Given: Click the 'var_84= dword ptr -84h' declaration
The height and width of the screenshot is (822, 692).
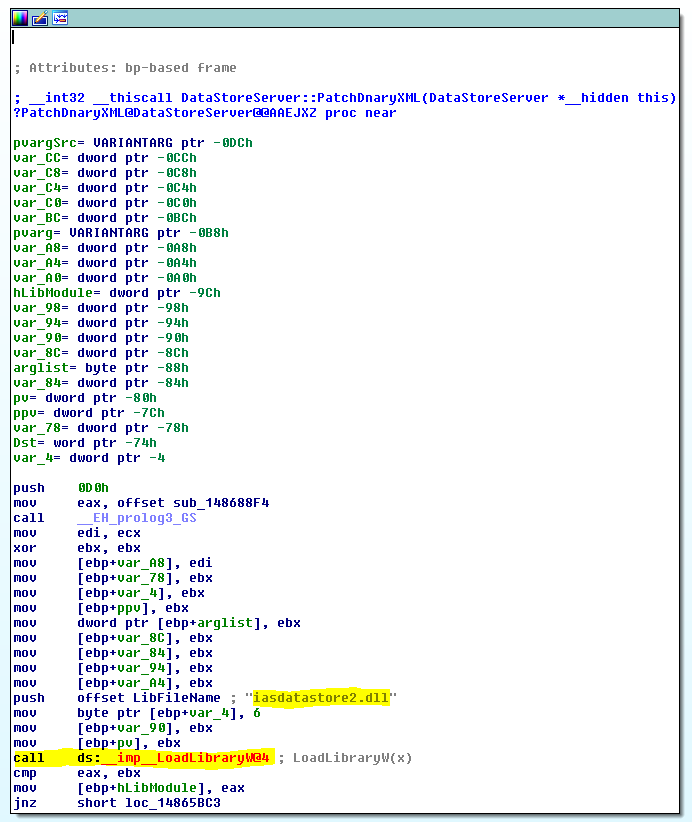Looking at the screenshot, I should pyautogui.click(x=101, y=383).
